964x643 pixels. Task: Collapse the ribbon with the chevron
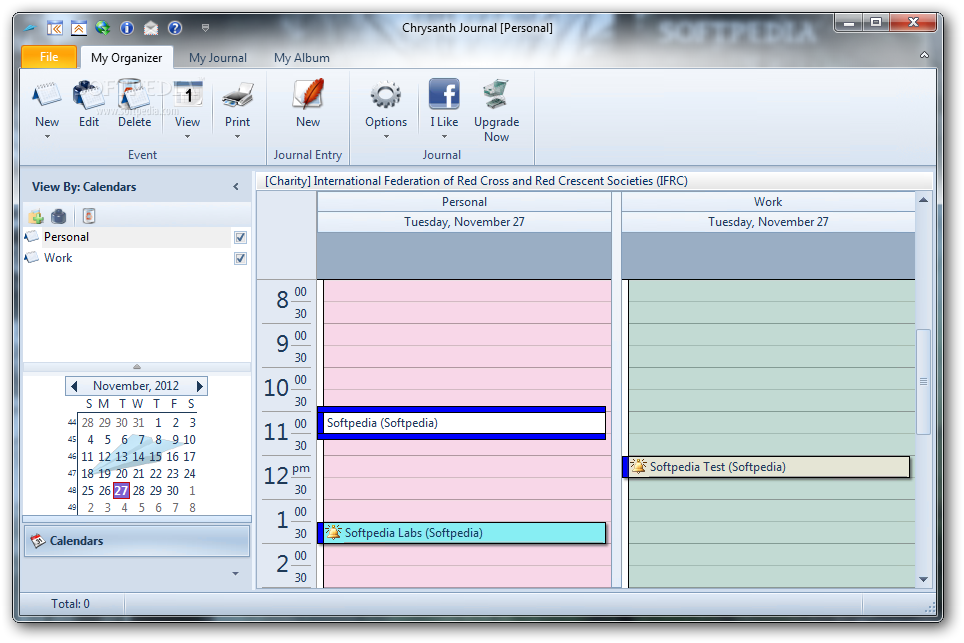point(924,55)
